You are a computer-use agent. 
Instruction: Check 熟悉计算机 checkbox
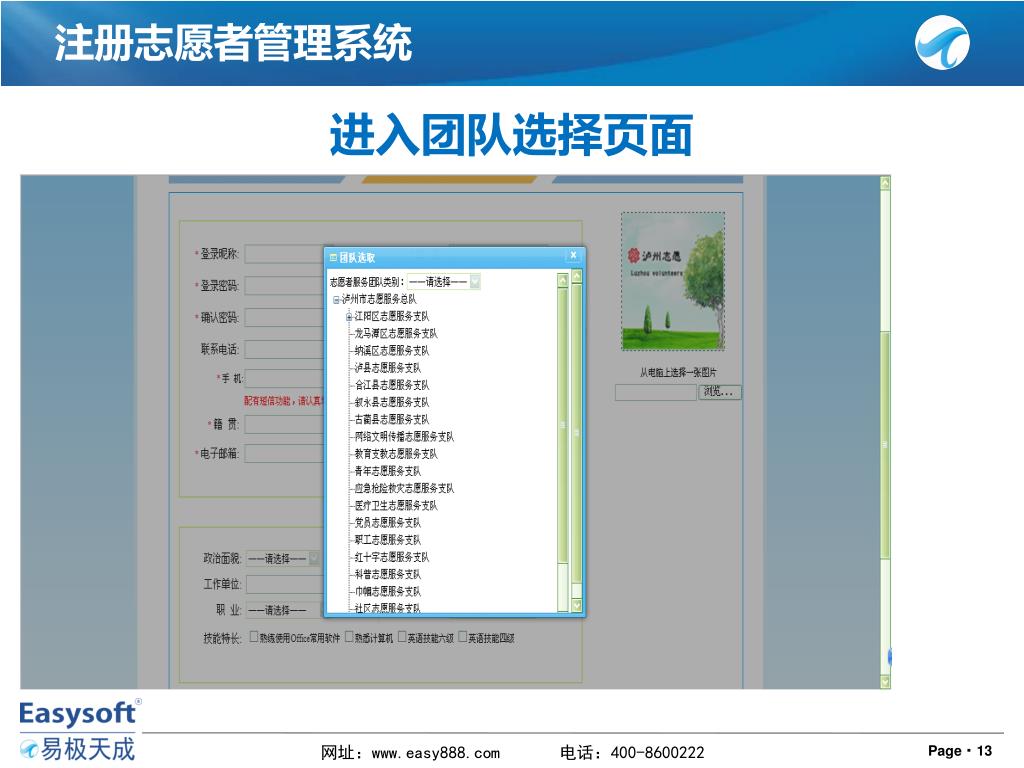[349, 637]
